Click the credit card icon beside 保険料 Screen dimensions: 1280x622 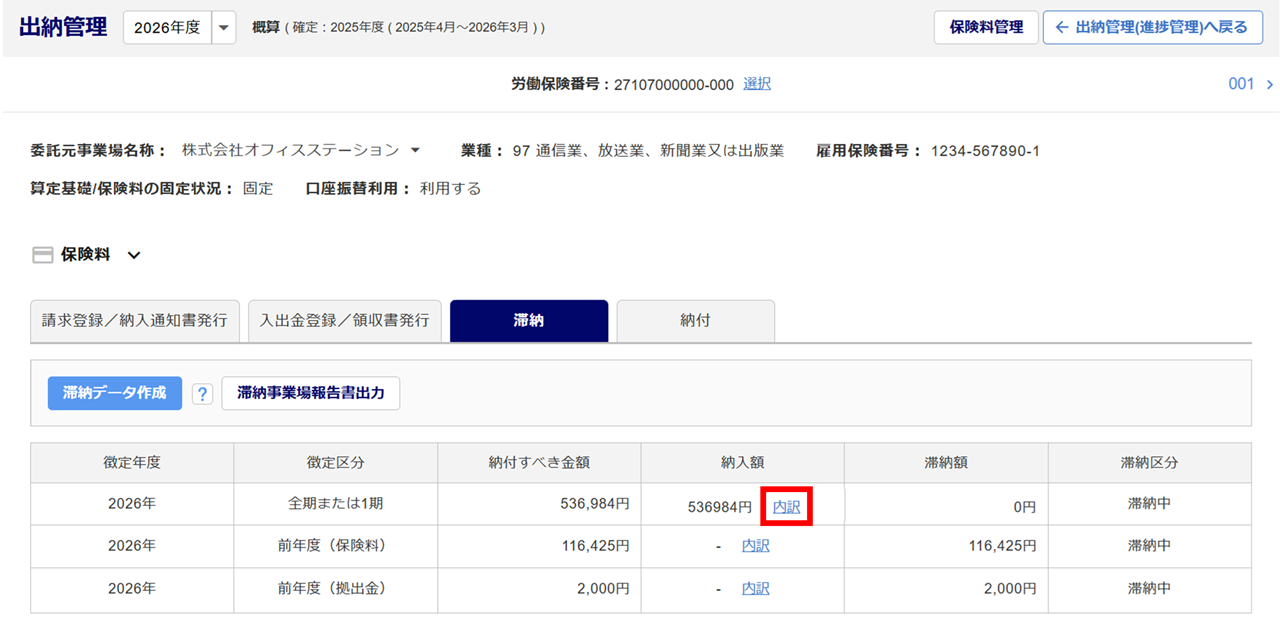[x=43, y=255]
